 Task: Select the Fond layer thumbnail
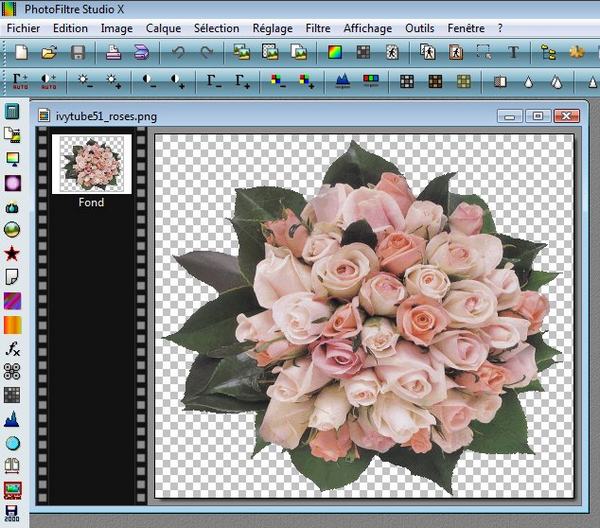tap(91, 165)
